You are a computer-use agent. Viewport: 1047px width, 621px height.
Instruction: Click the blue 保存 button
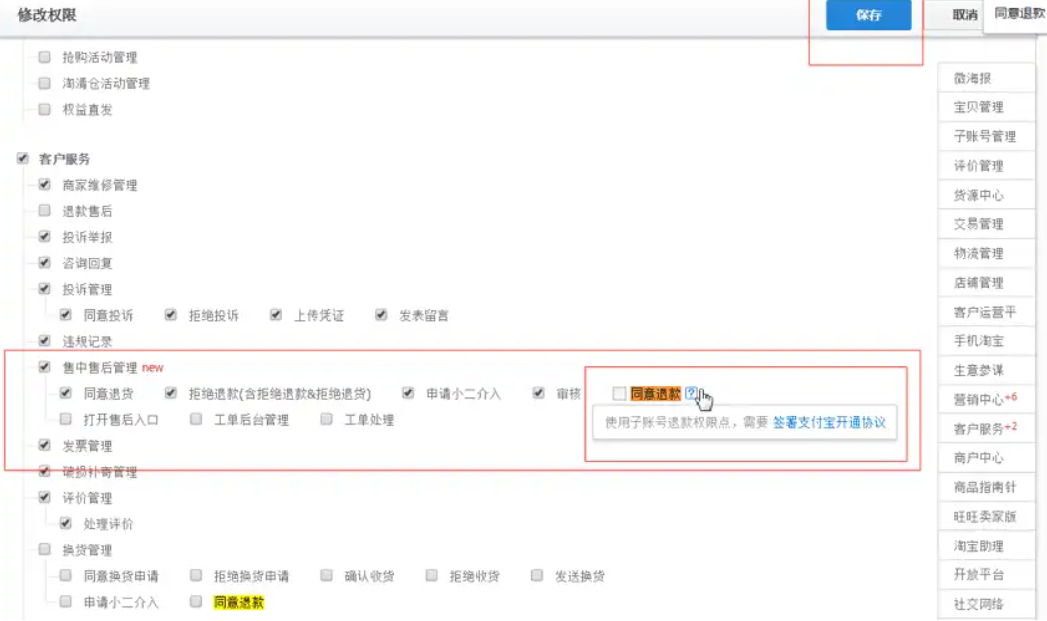[868, 15]
